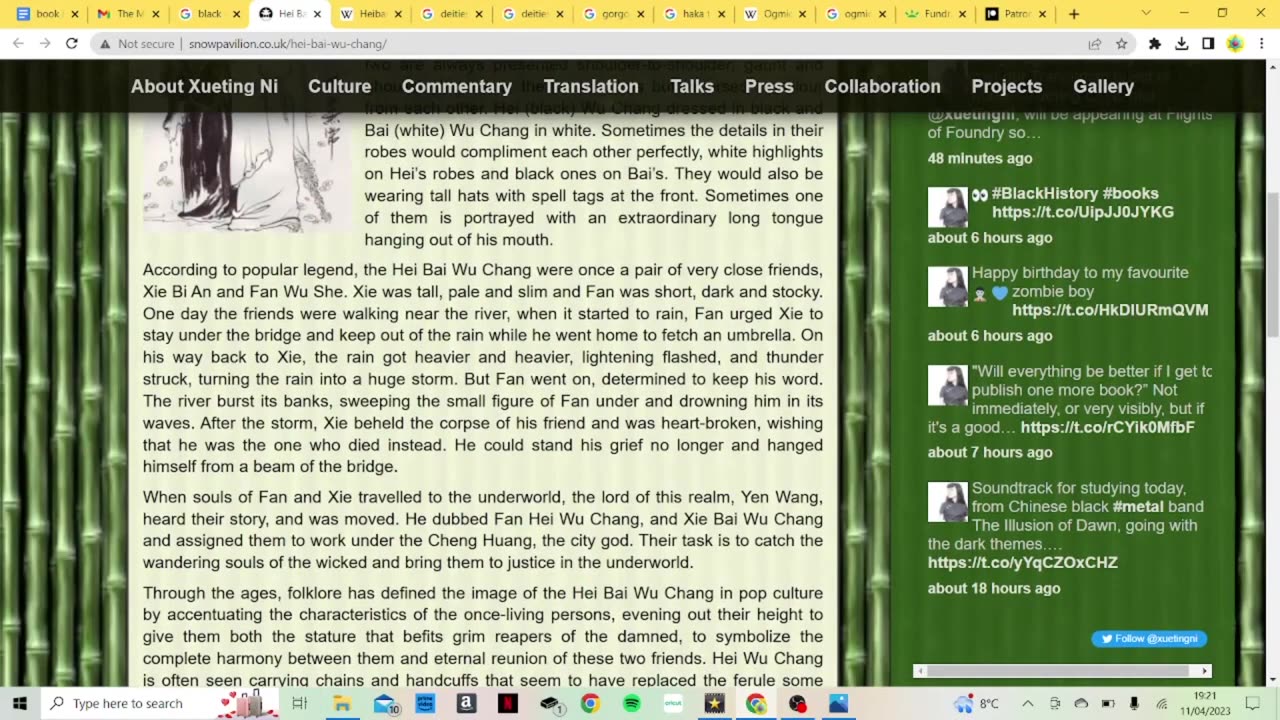Open the t.co/rCYik0MfbF tweet link
This screenshot has width=1280, height=720.
click(1107, 427)
